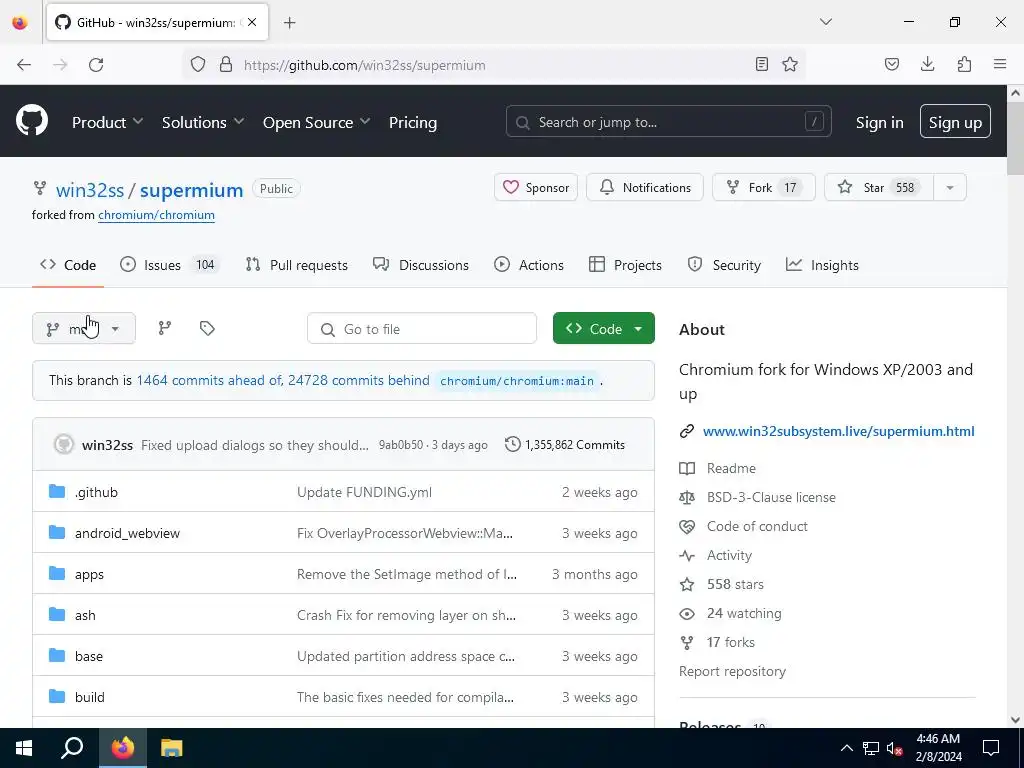
Task: Click Sign up button
Action: (x=955, y=121)
